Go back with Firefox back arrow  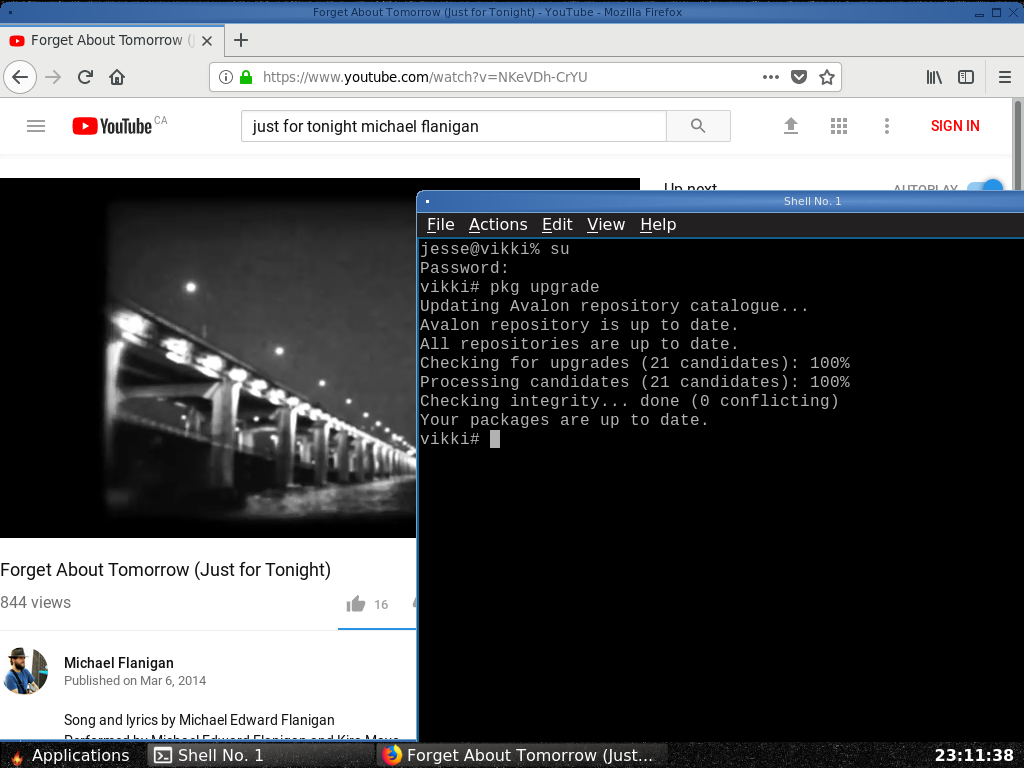[x=20, y=77]
